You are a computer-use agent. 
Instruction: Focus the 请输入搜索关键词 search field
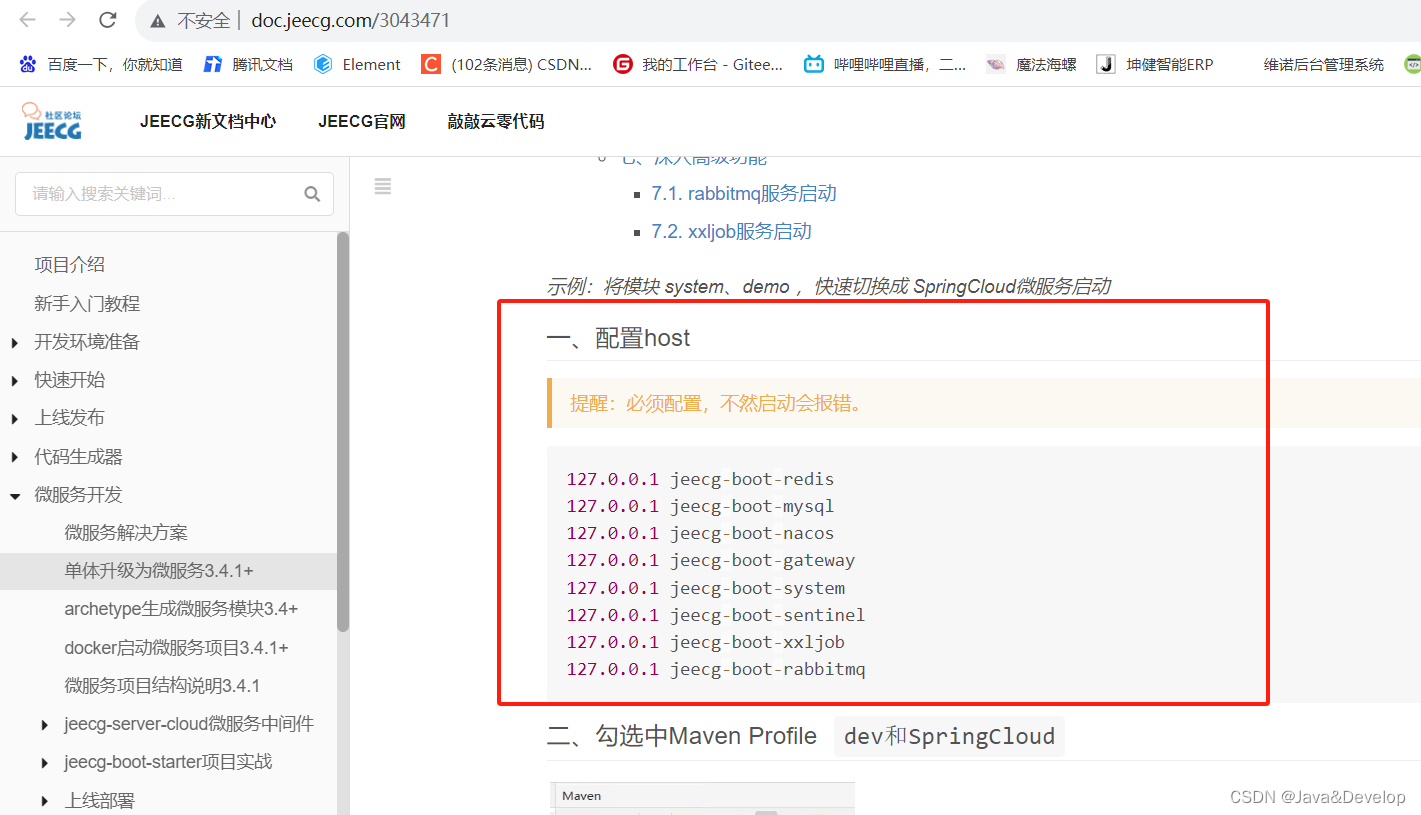pos(174,194)
